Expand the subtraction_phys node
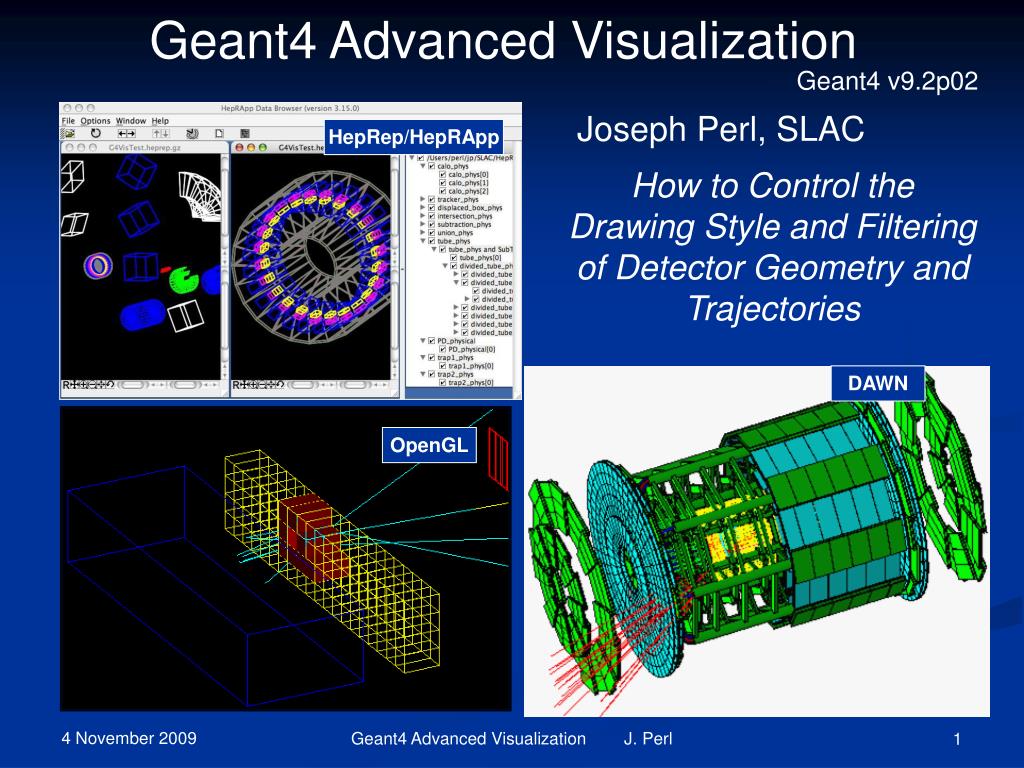The height and width of the screenshot is (768, 1024). click(x=423, y=225)
